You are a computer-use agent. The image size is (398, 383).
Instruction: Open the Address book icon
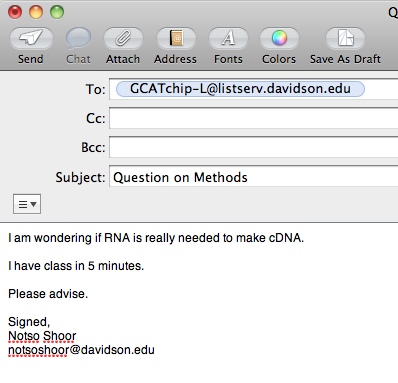[176, 38]
